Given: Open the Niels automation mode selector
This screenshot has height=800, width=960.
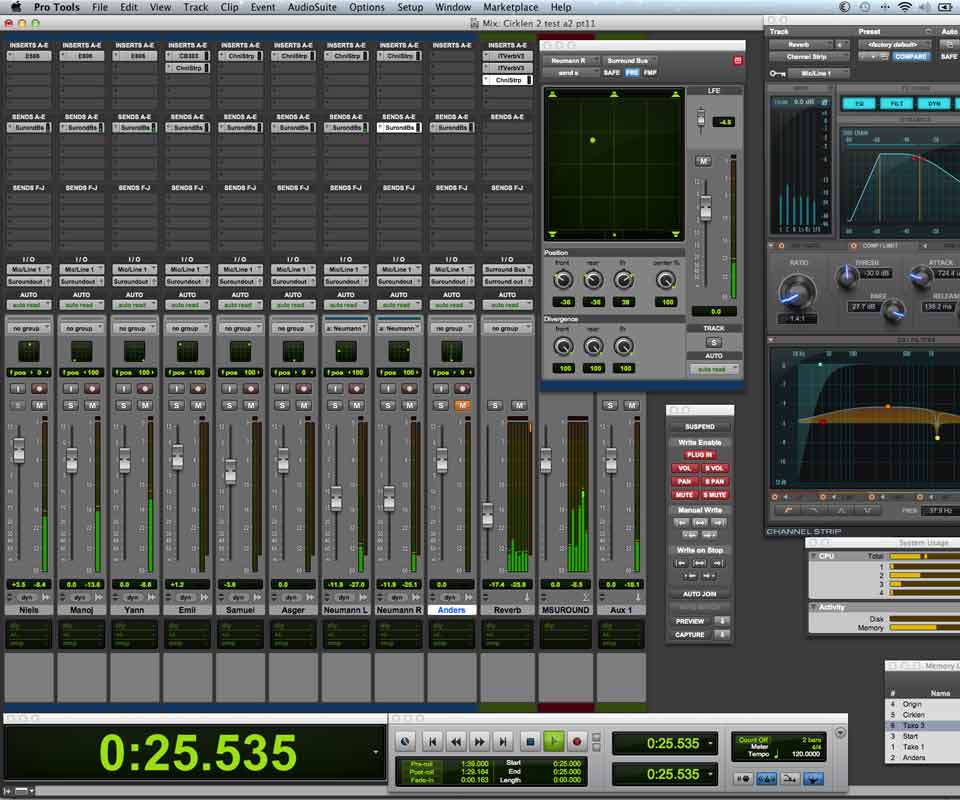Looking at the screenshot, I should (x=28, y=305).
